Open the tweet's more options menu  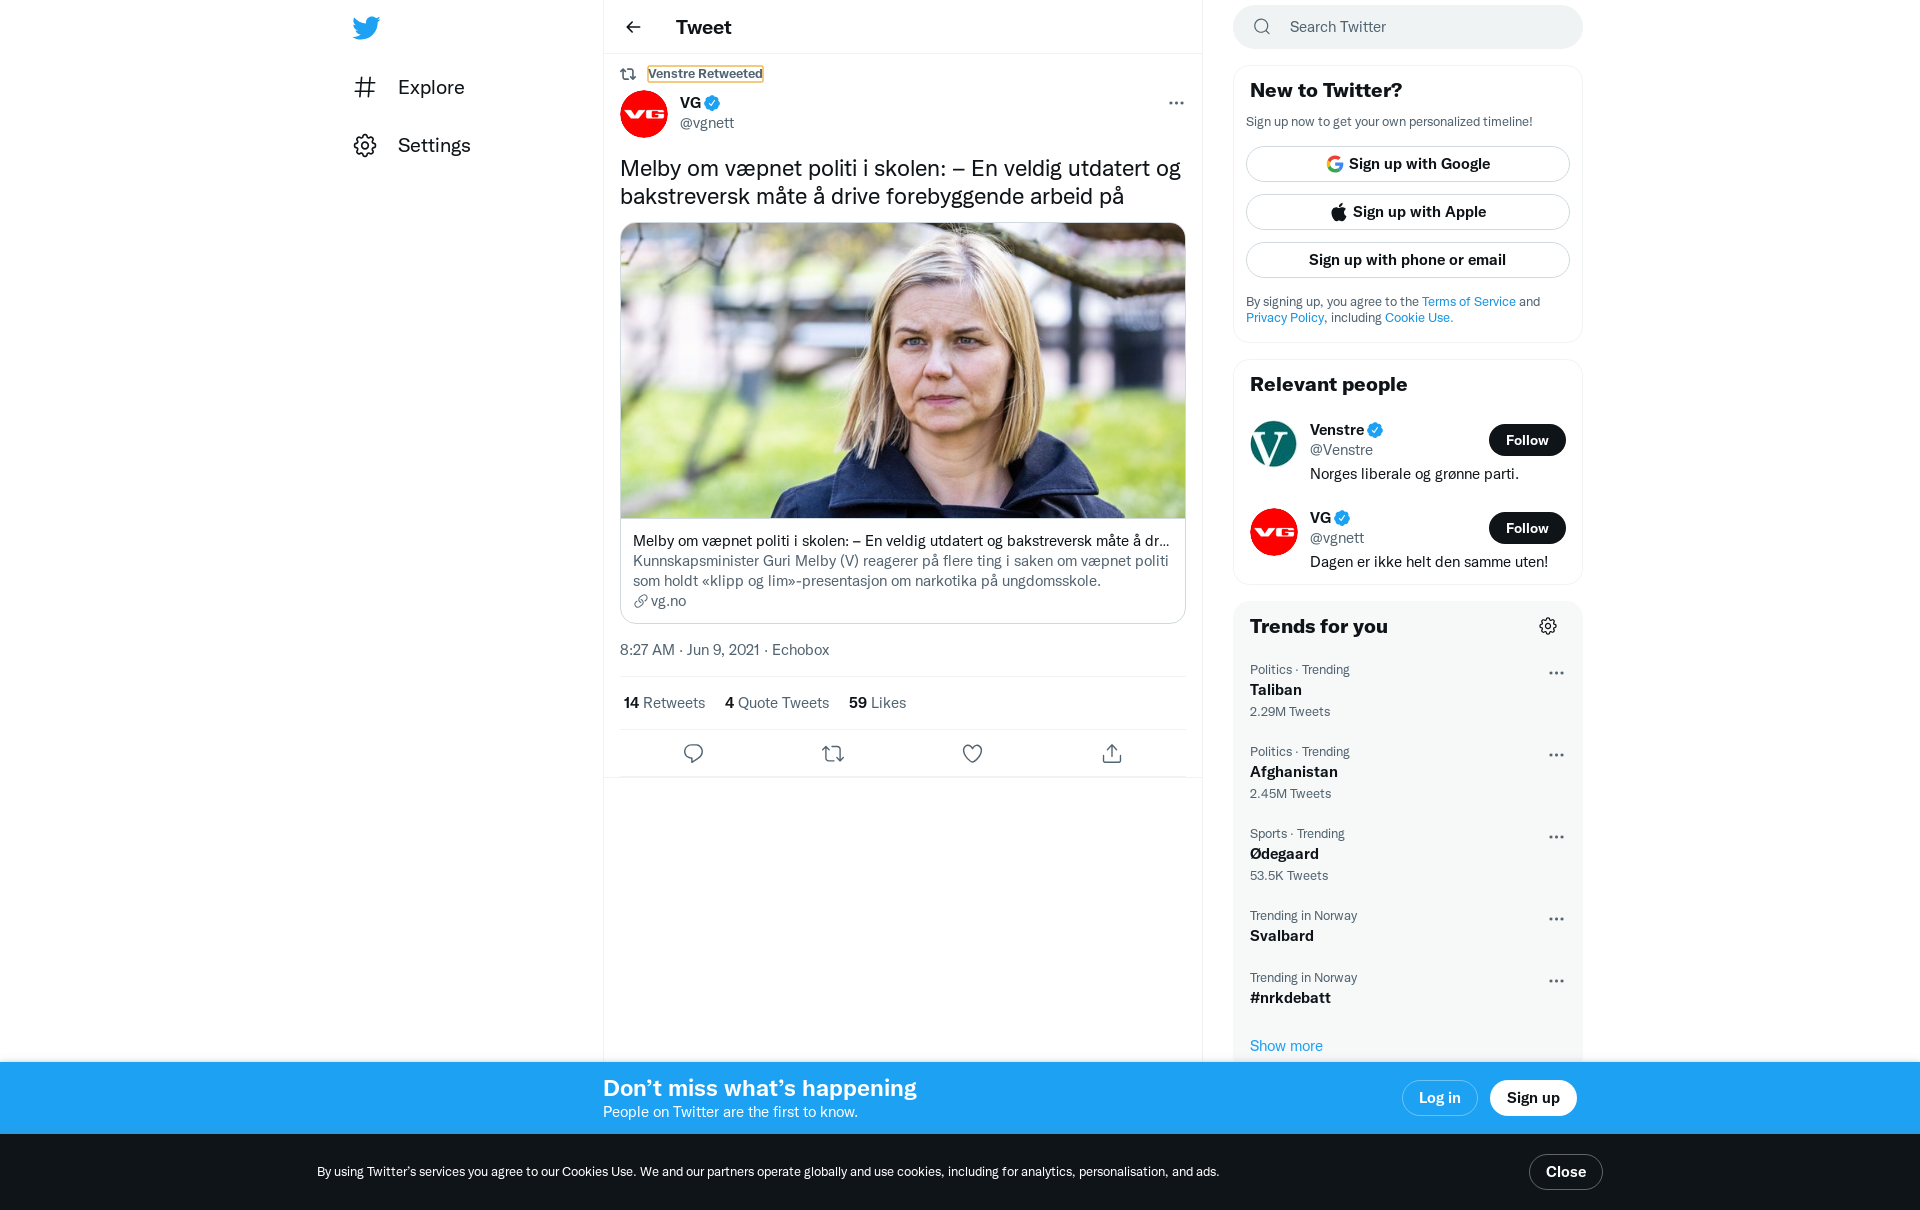(1176, 103)
